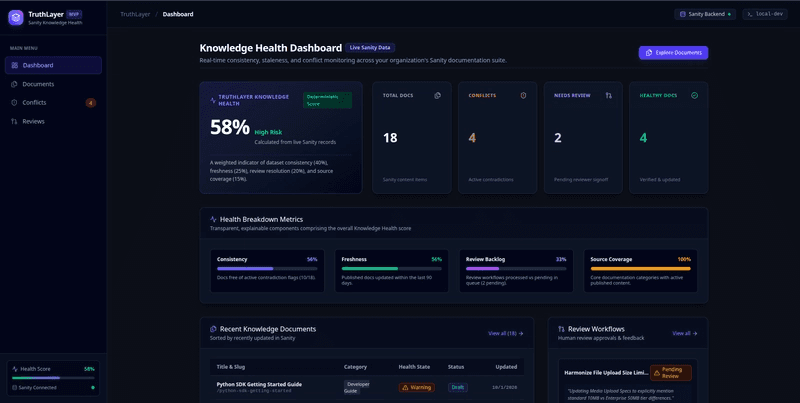Click the Category column header
The height and width of the screenshot is (403, 800).
coord(355,367)
